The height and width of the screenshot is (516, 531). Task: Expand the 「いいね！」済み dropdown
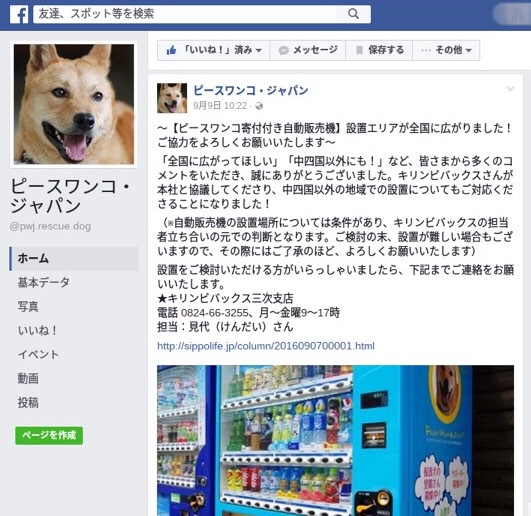(214, 50)
